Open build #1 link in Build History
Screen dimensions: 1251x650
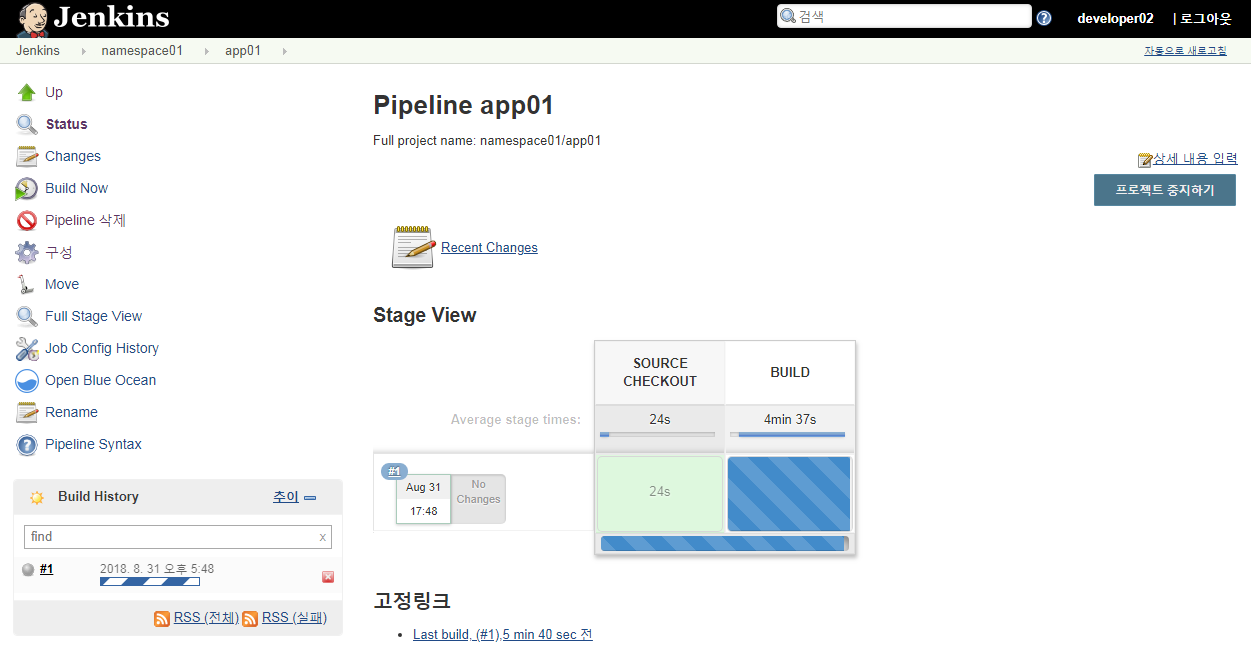coord(46,569)
